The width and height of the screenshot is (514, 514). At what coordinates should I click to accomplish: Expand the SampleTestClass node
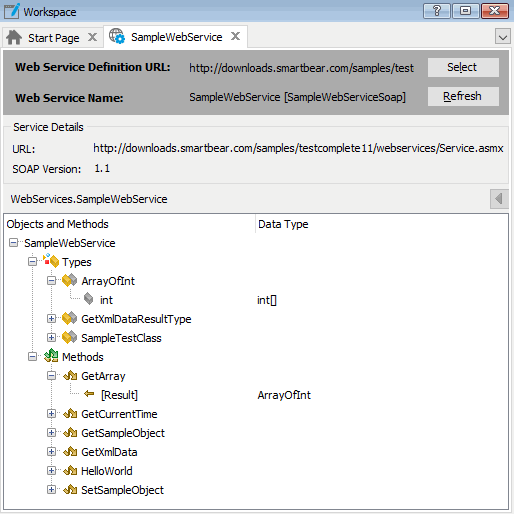[x=51, y=338]
